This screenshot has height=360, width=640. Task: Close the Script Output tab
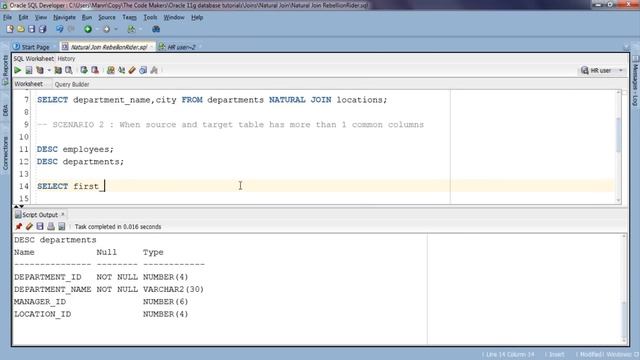click(63, 214)
